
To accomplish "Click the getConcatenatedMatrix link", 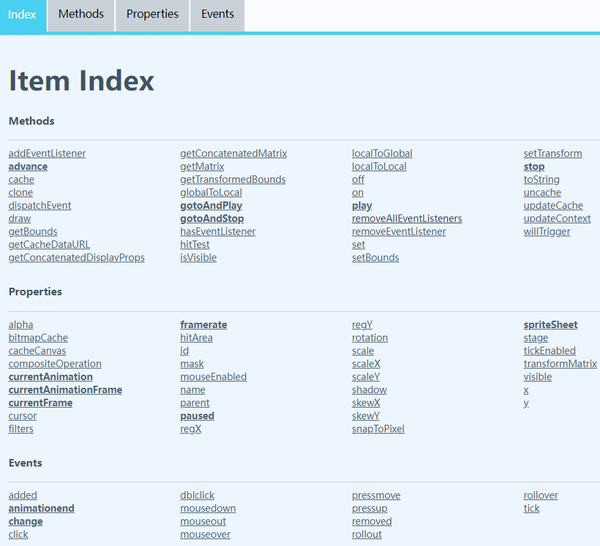I will [x=233, y=154].
